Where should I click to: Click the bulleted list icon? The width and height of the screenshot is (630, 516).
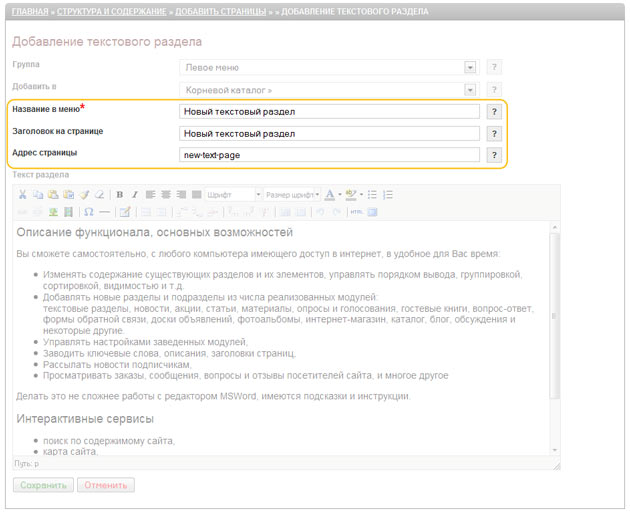point(373,194)
